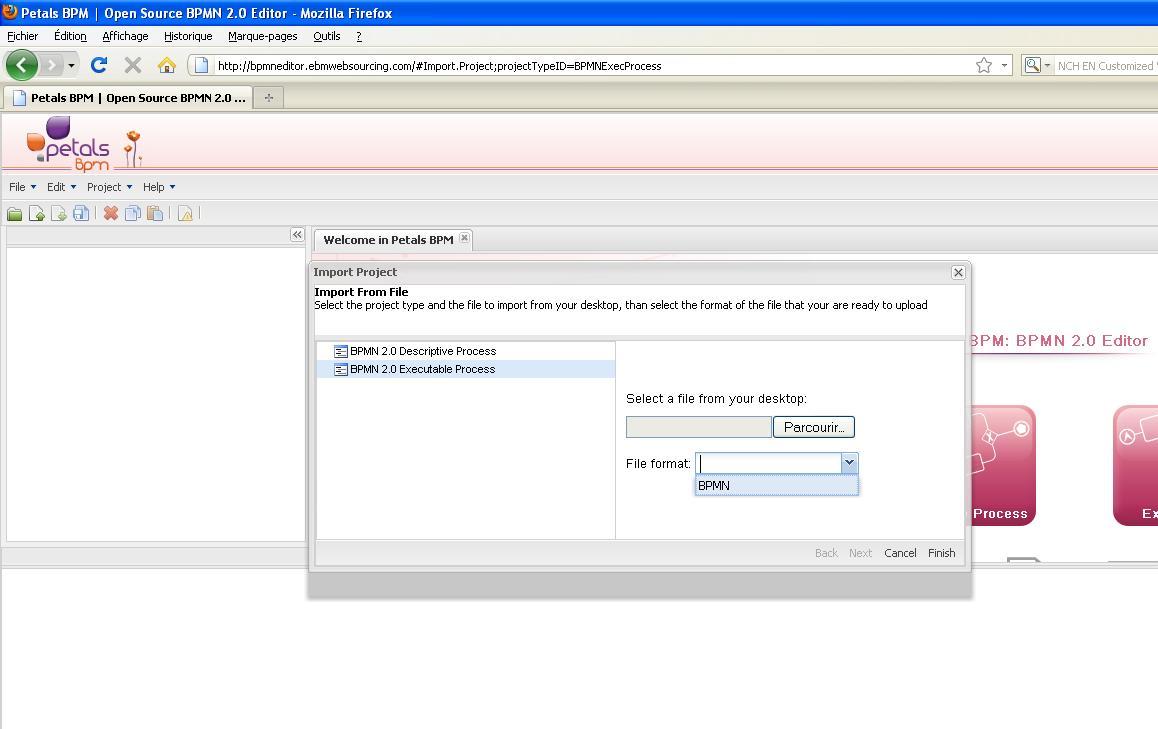Close the Import Project dialog
This screenshot has width=1158, height=729.
click(x=958, y=273)
